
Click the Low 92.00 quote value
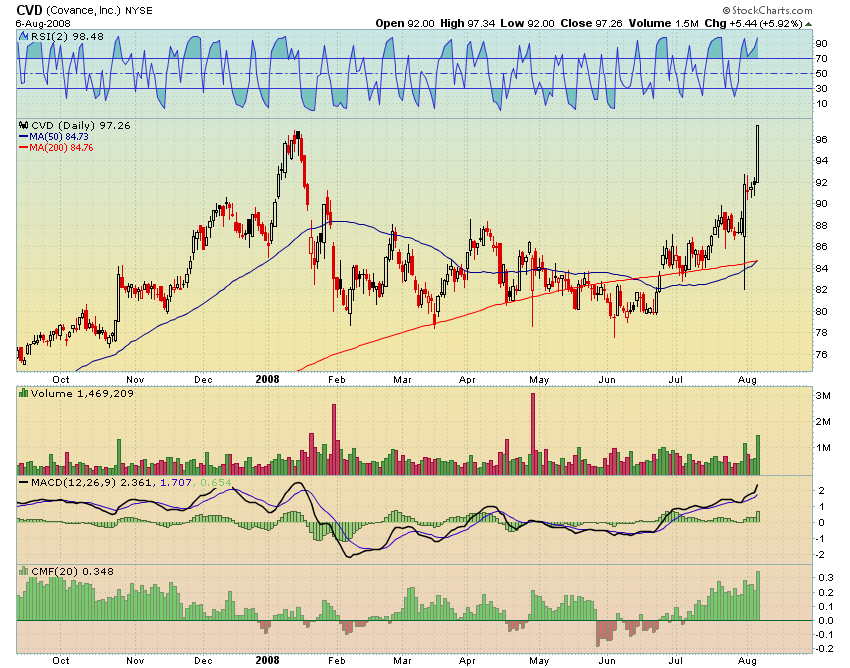click(x=527, y=23)
